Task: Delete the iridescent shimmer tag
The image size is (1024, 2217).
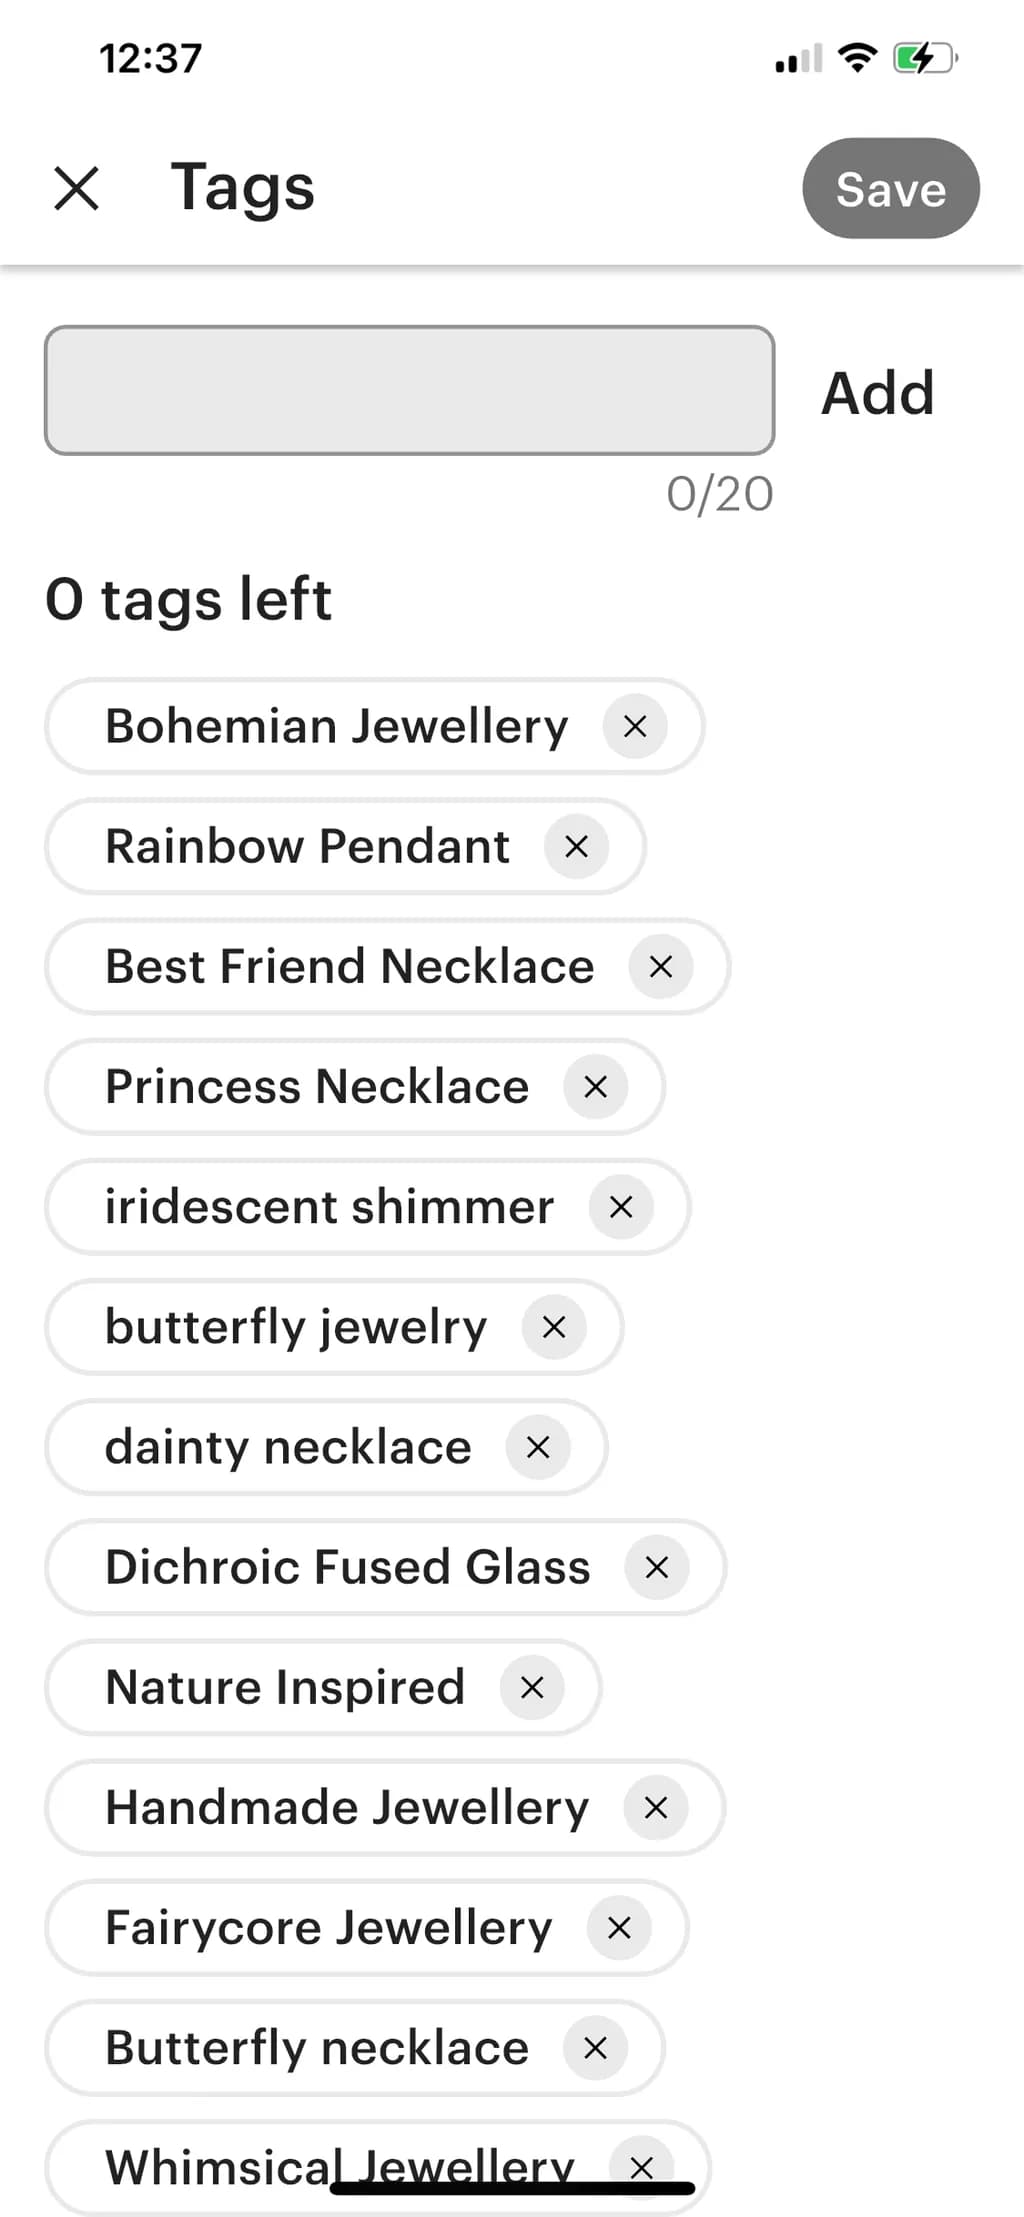Action: point(621,1206)
